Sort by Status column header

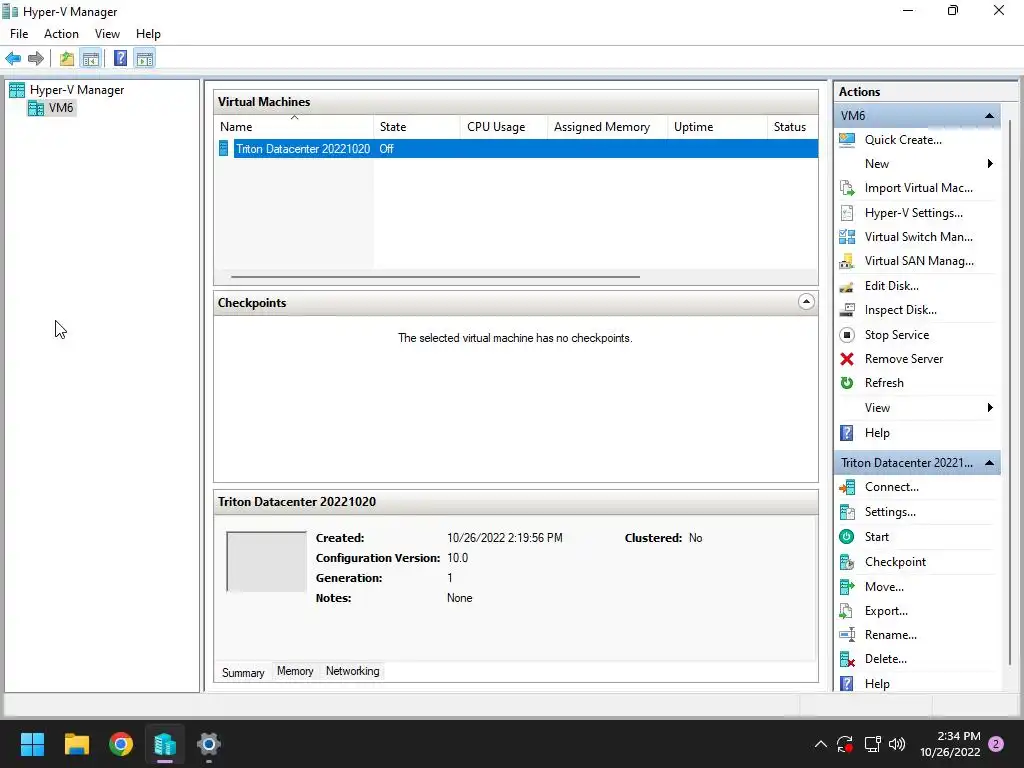[793, 127]
